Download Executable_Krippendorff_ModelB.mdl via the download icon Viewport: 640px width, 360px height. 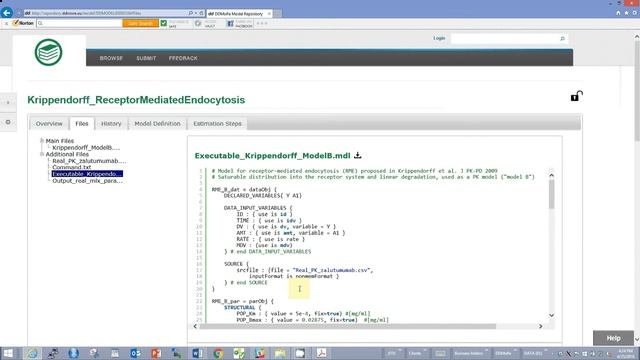tap(358, 155)
